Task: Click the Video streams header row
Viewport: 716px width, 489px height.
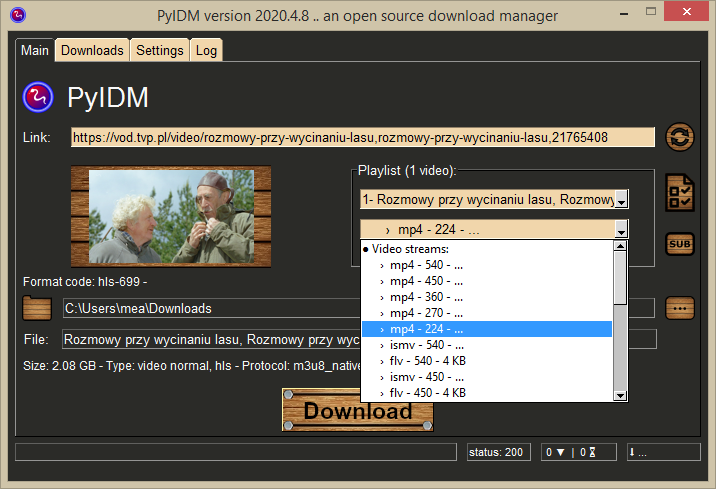Action: (x=487, y=249)
